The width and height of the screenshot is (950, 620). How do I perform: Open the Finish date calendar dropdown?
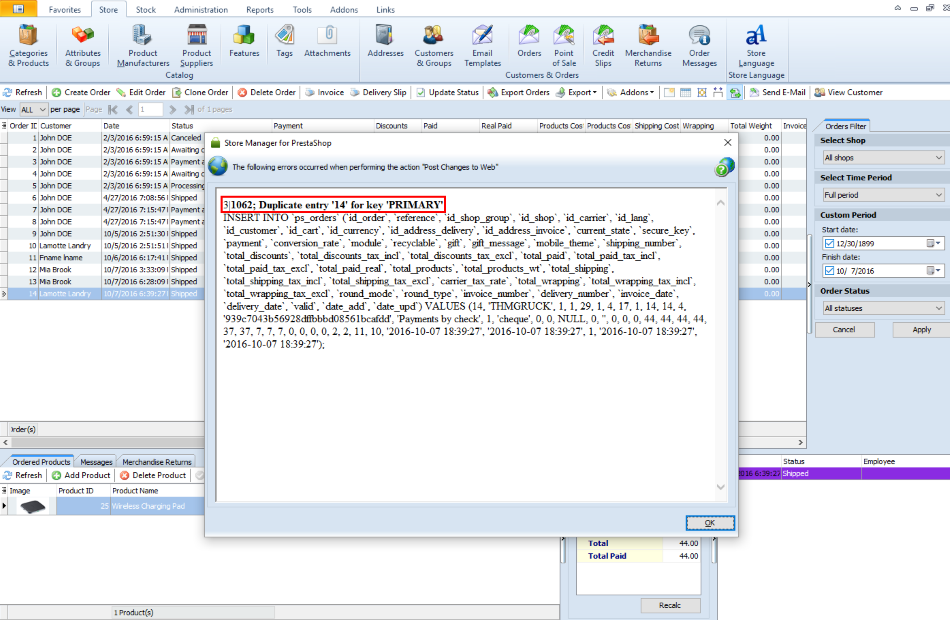[934, 271]
